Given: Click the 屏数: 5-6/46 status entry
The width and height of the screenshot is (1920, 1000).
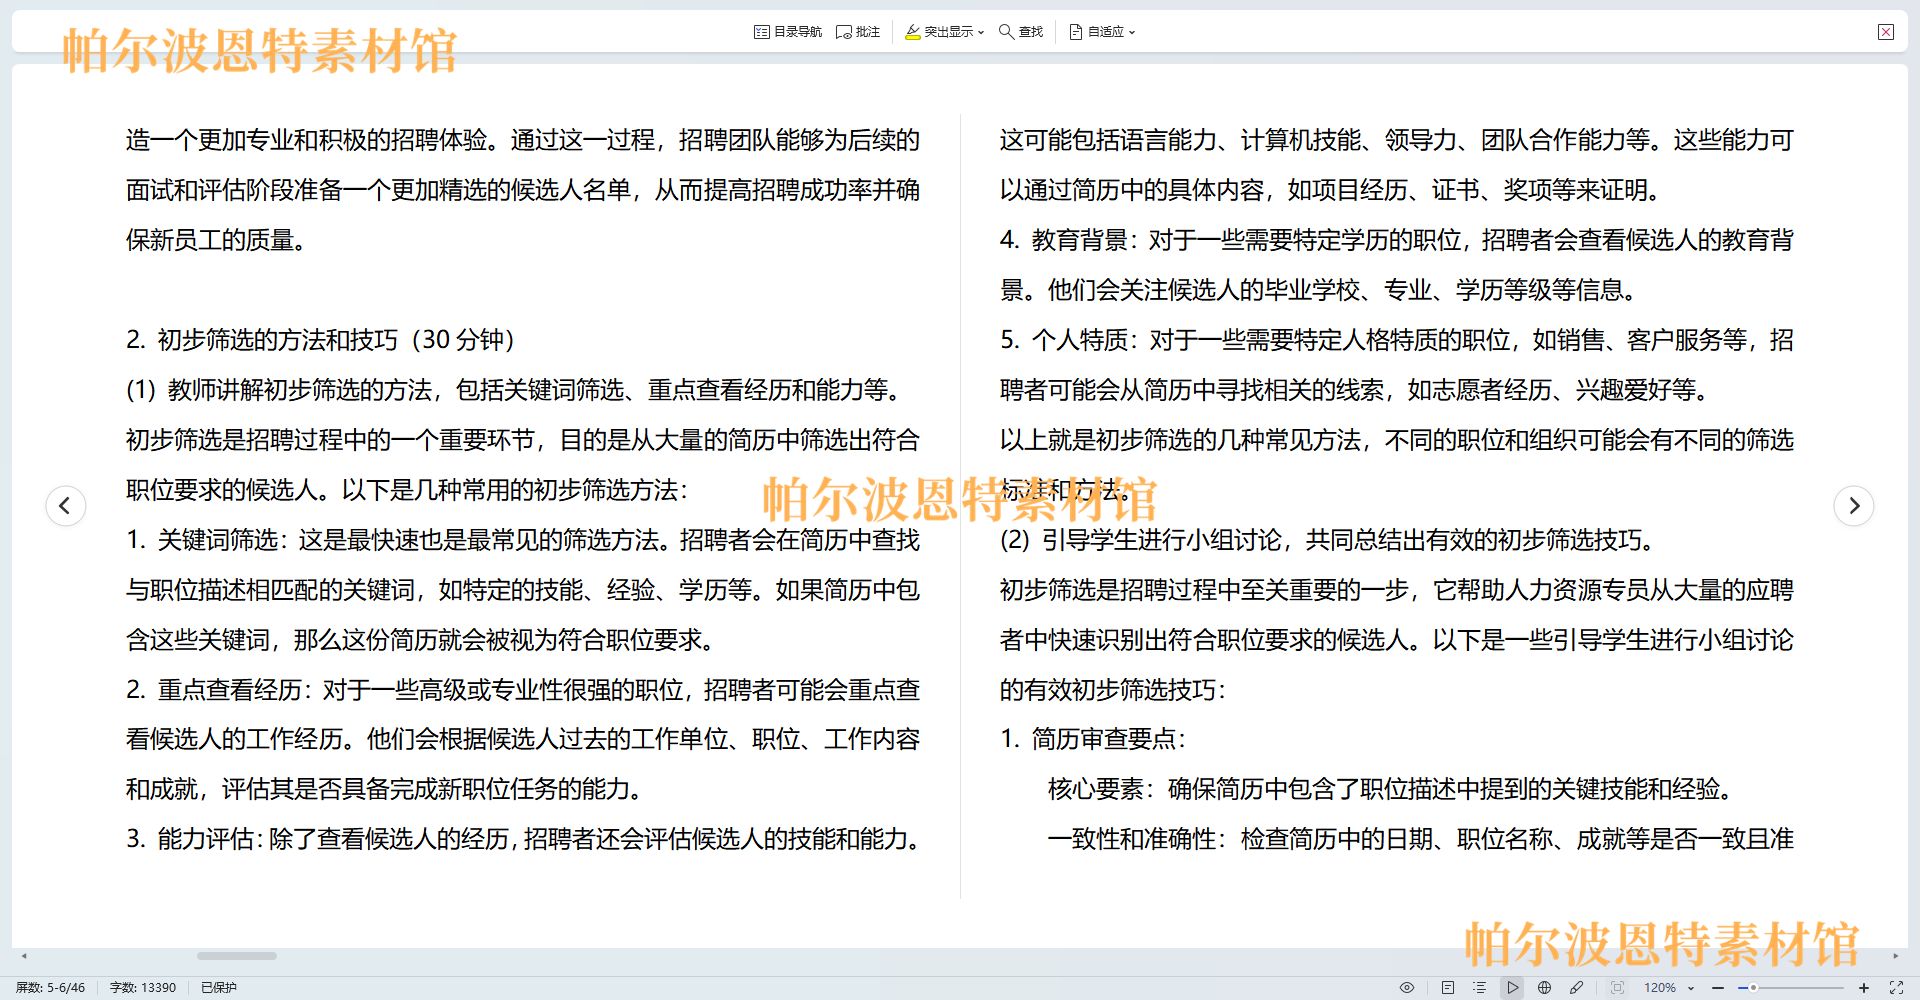Looking at the screenshot, I should click(x=51, y=987).
